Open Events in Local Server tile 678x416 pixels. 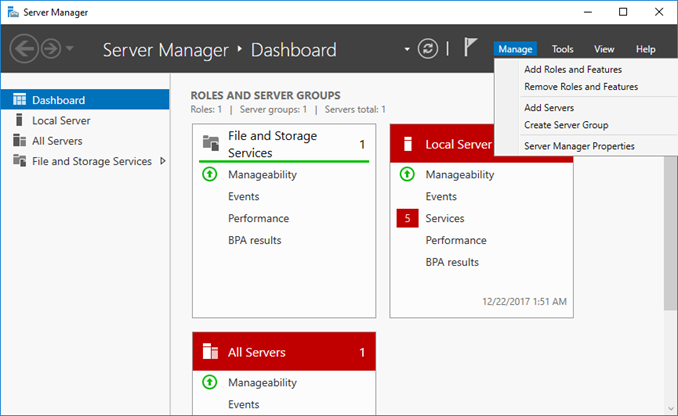click(441, 196)
